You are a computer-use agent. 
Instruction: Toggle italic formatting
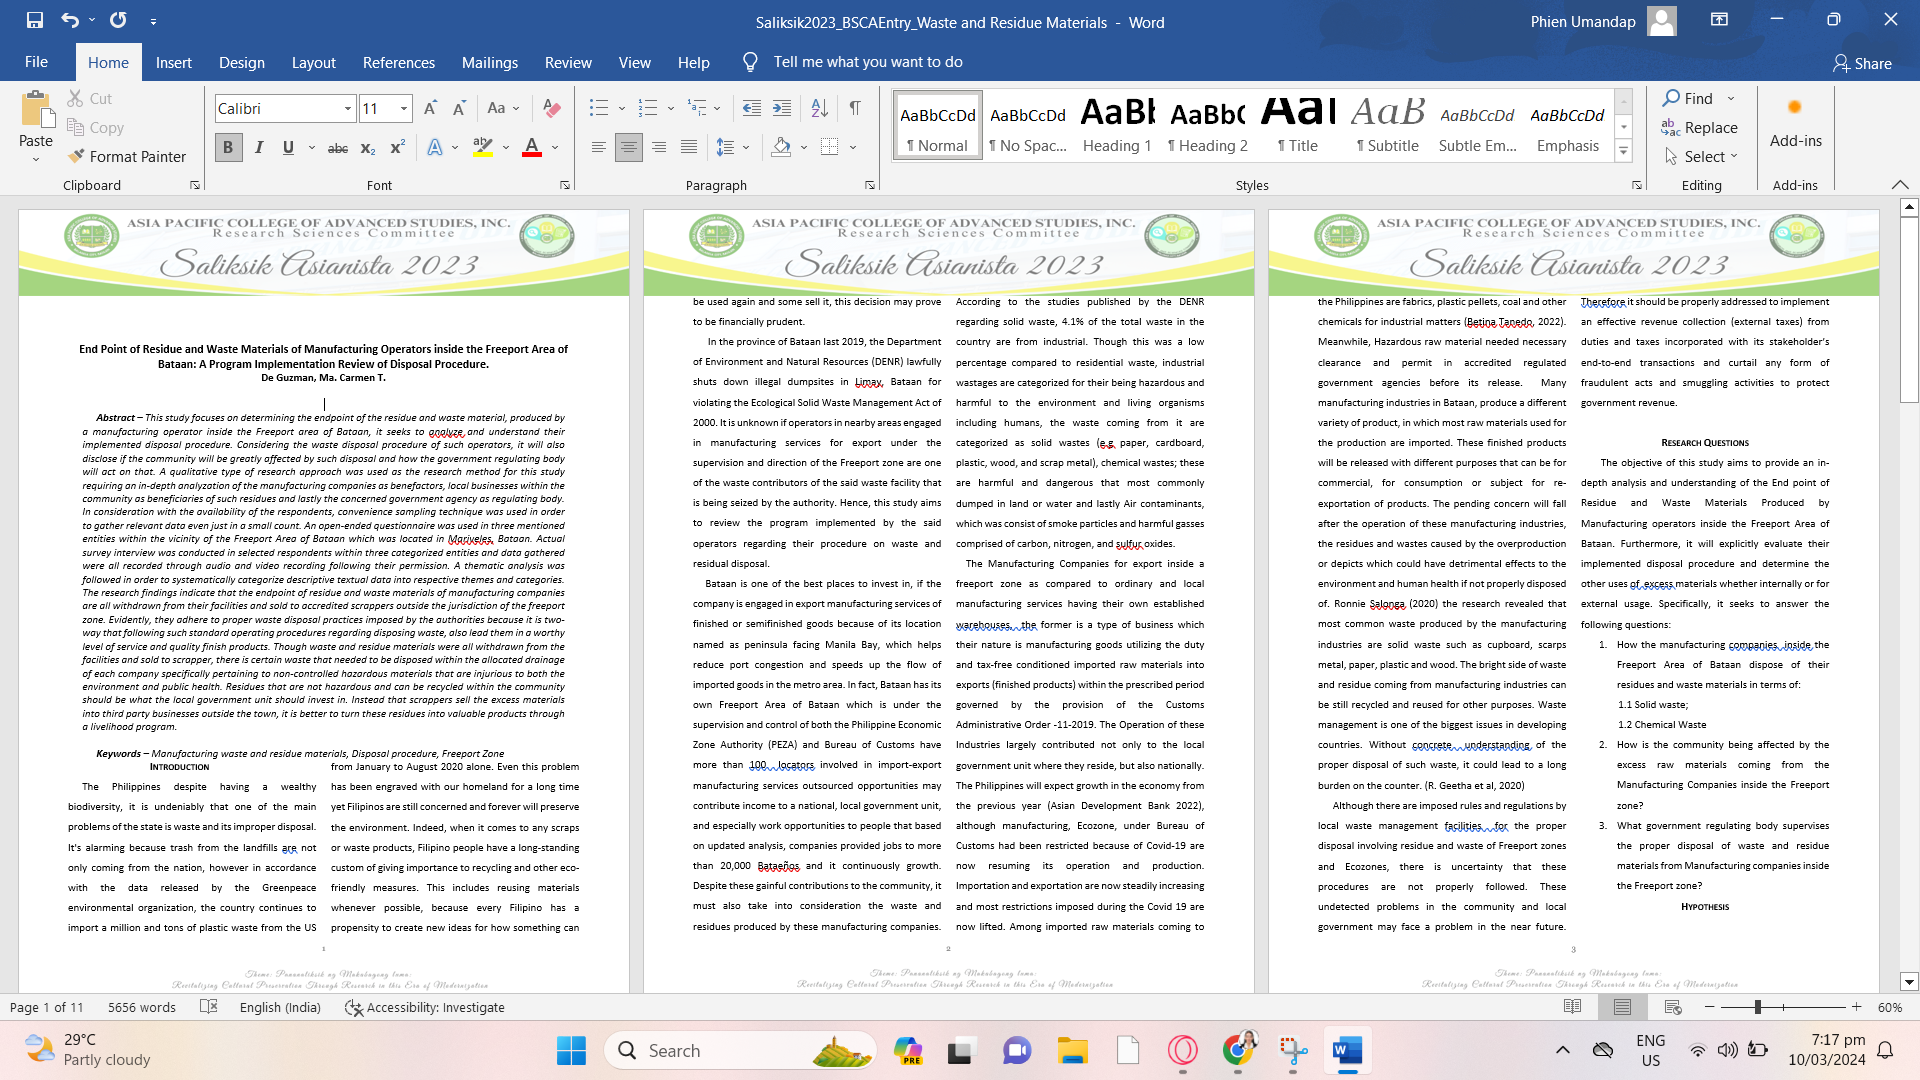pos(259,148)
